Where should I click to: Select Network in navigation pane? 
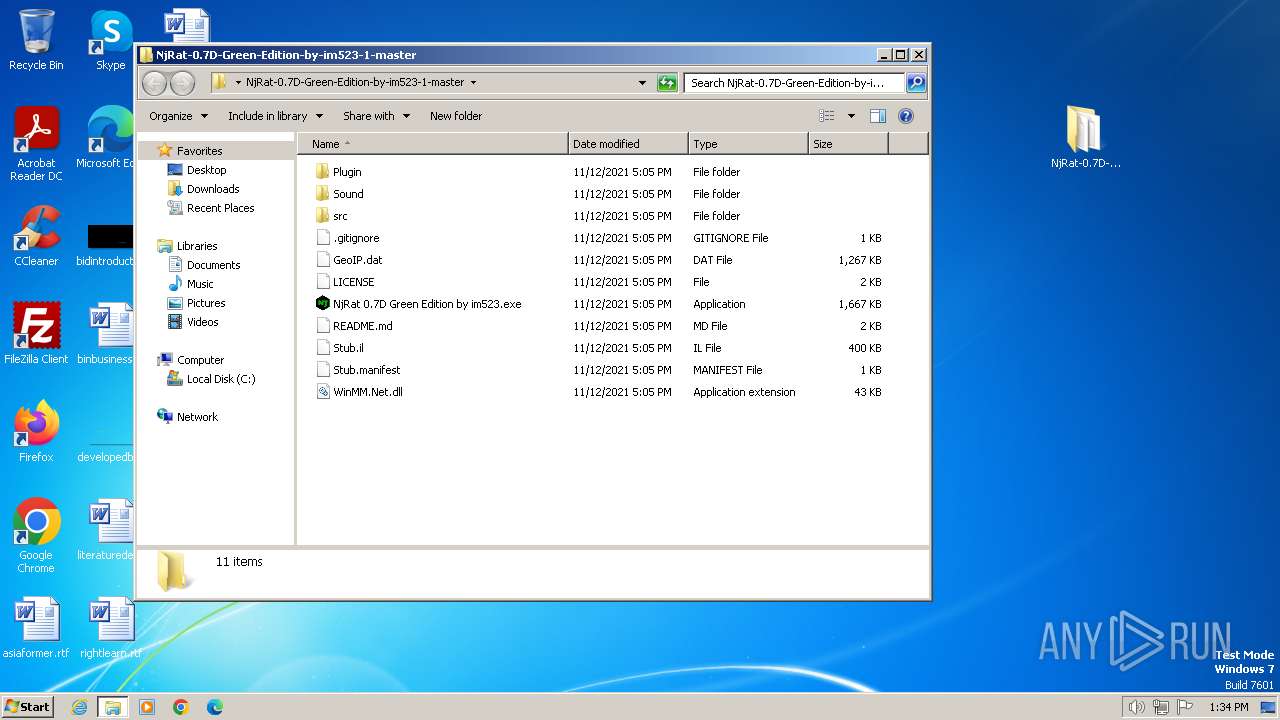click(197, 417)
